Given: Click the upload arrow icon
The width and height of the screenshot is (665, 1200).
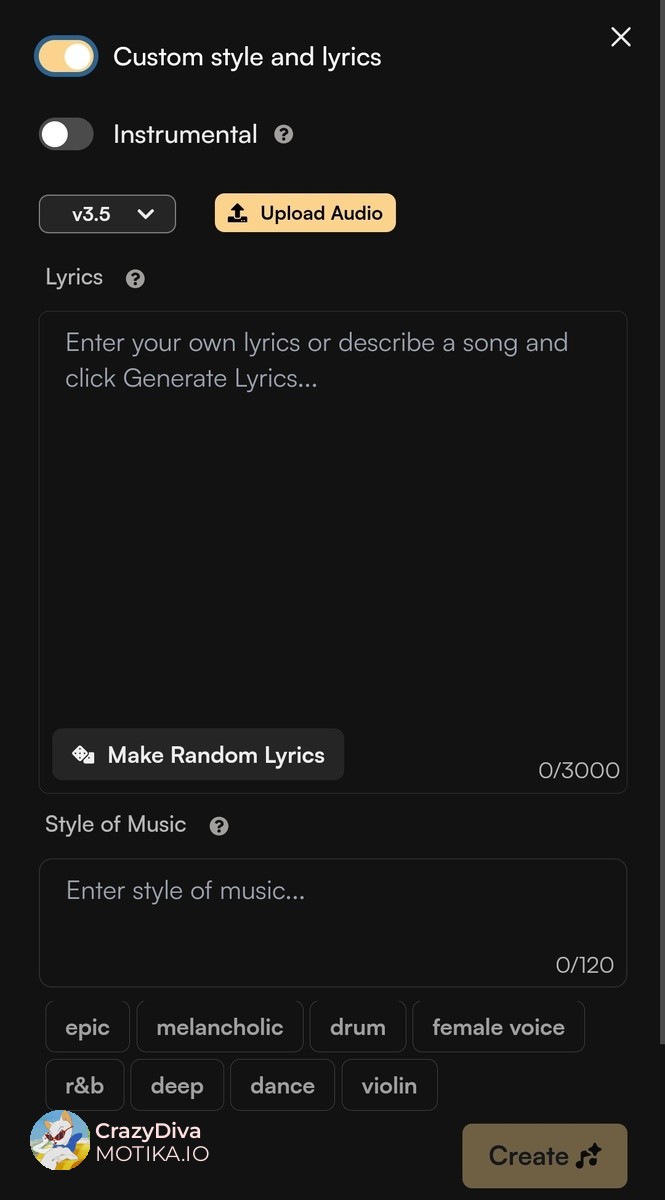Looking at the screenshot, I should pos(238,213).
